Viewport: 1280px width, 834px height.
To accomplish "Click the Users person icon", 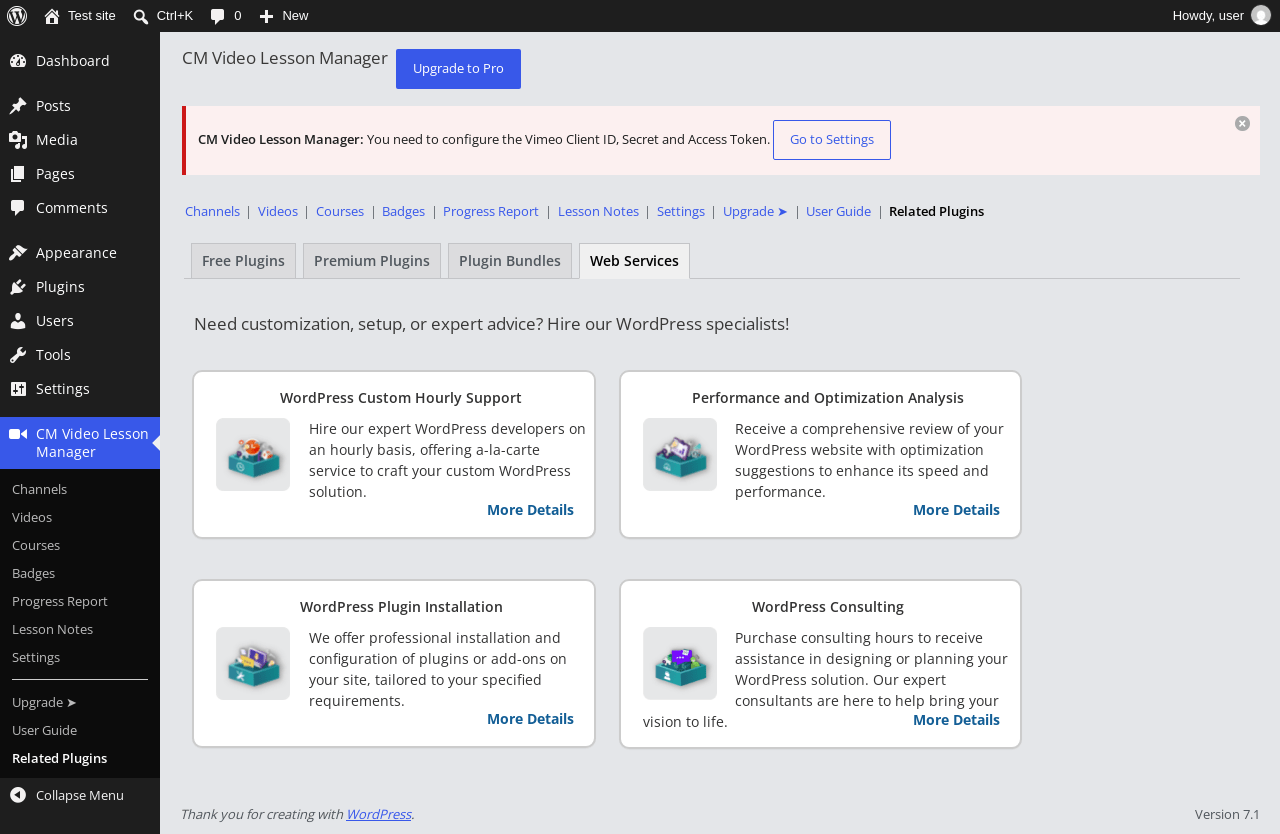I will click(18, 321).
